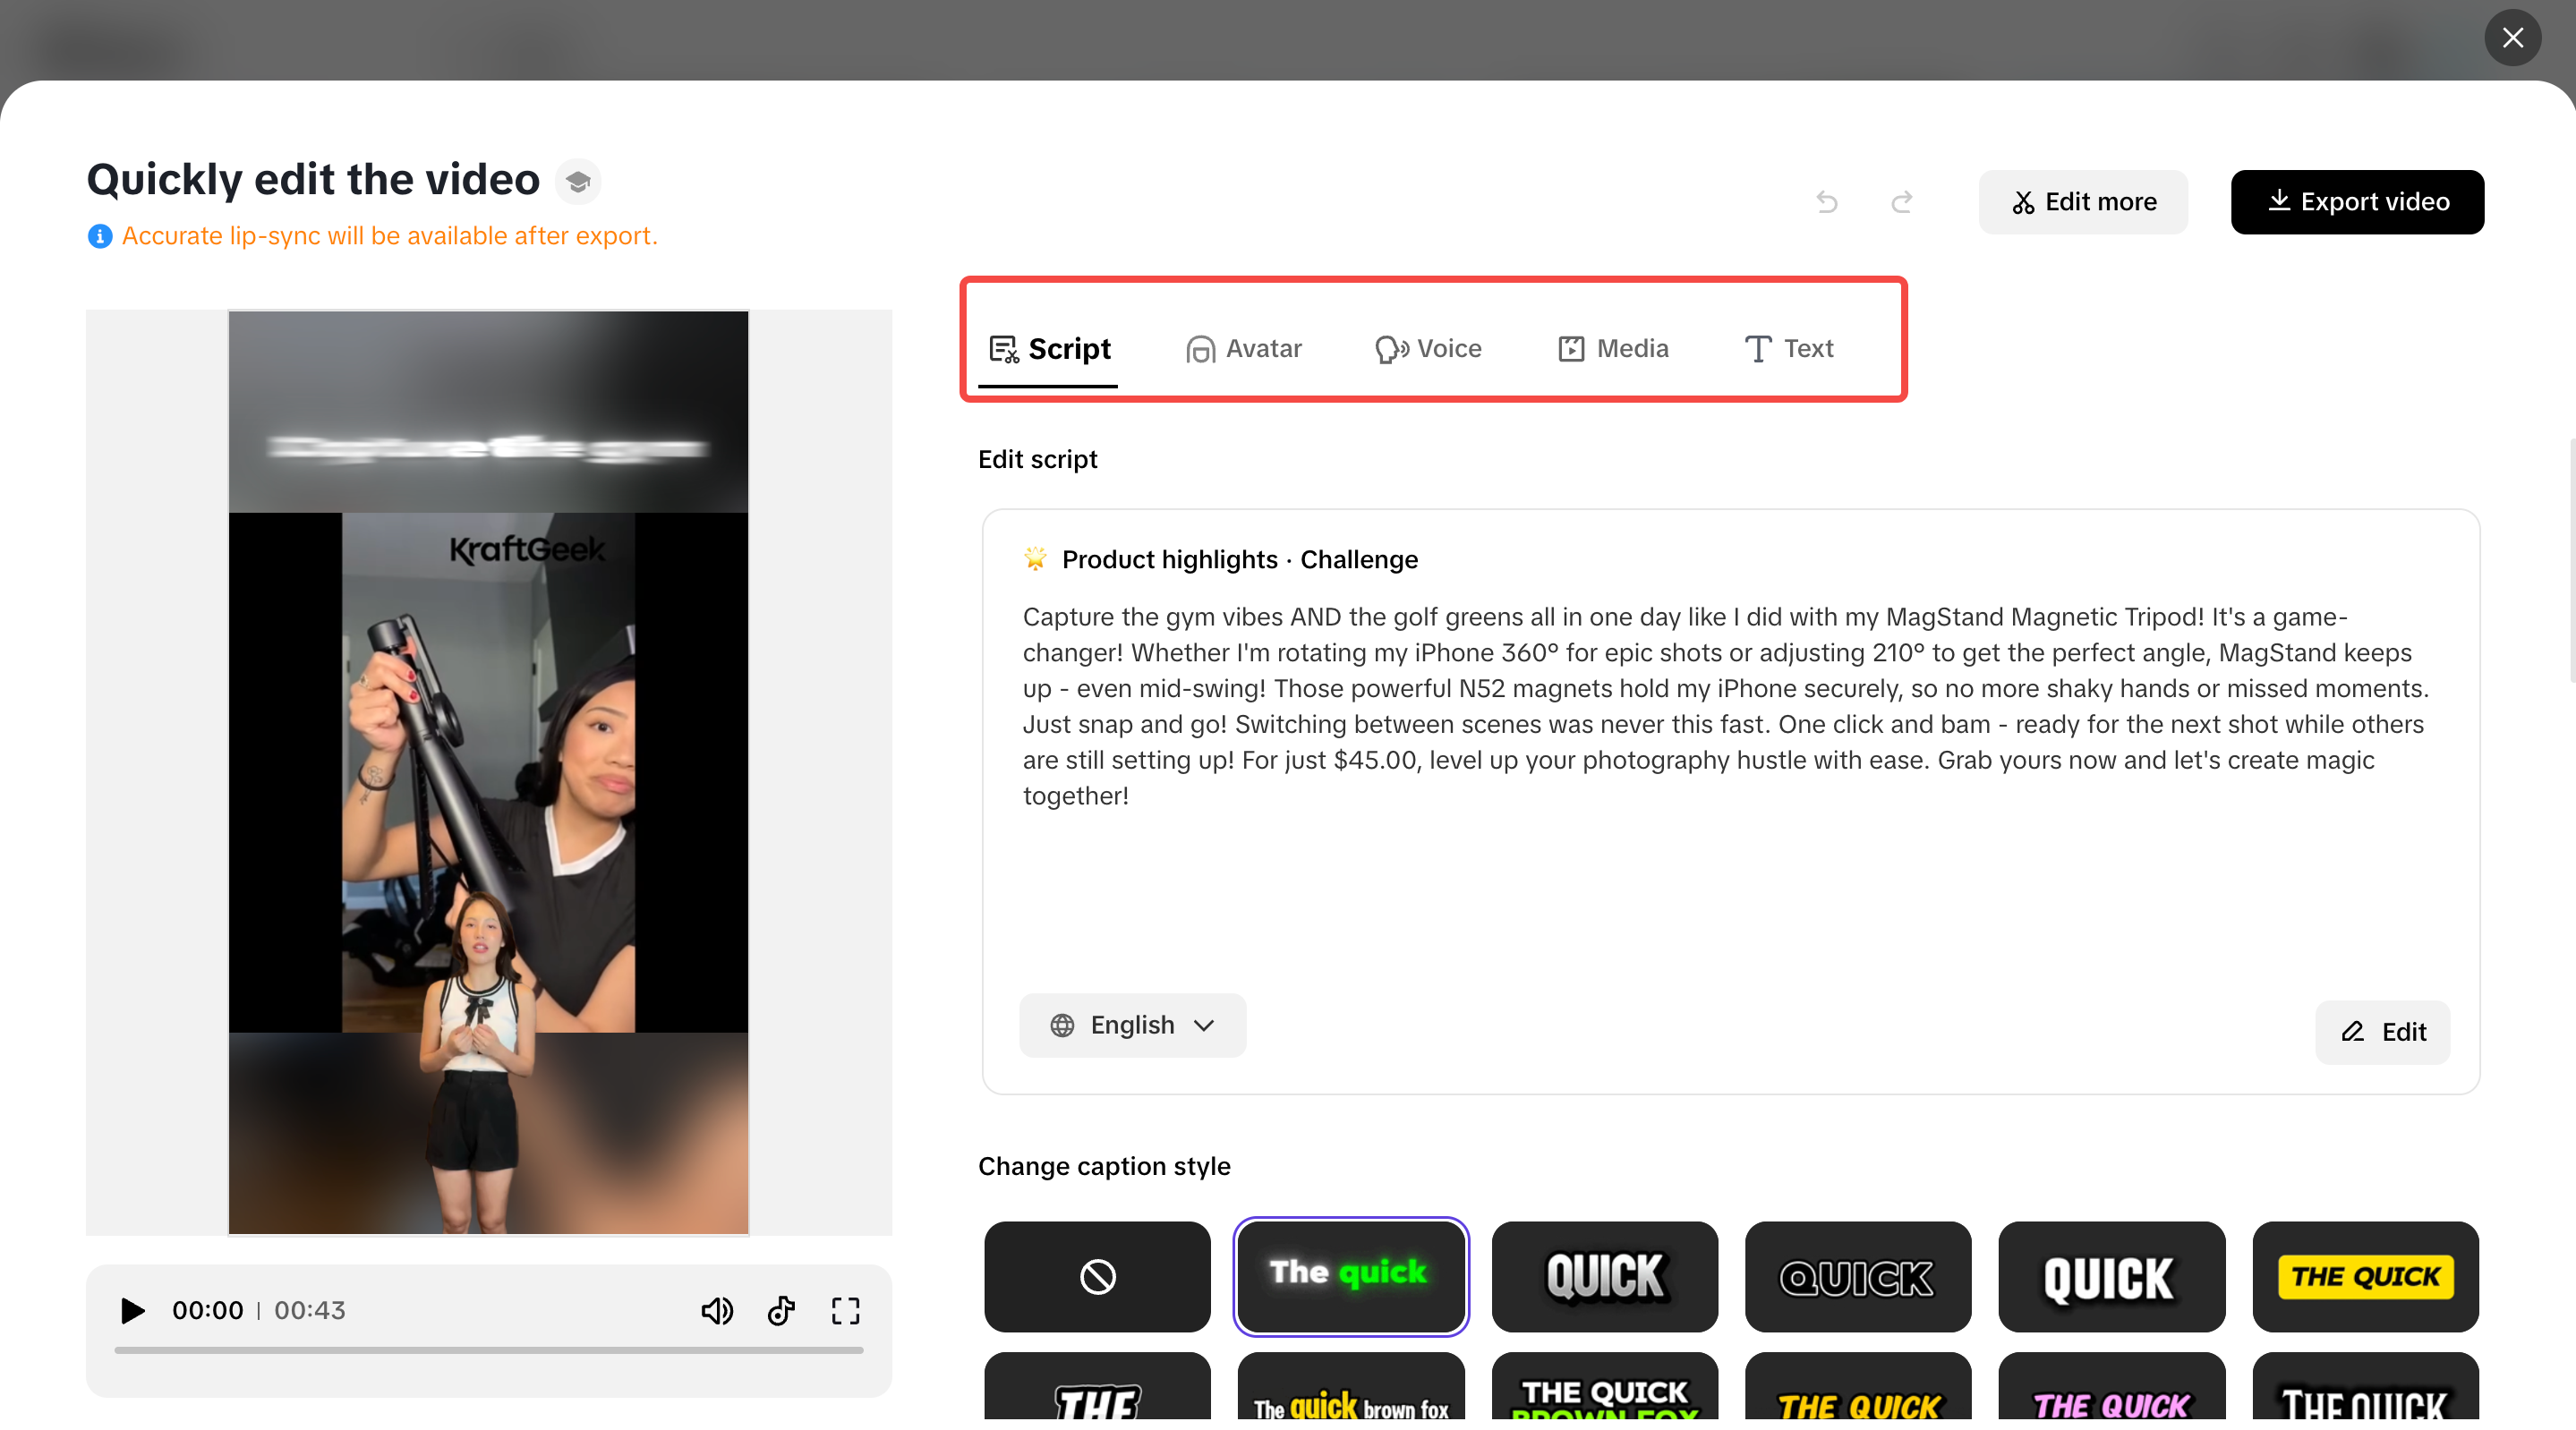Click the pencil icon in Edit button

tap(2352, 1032)
